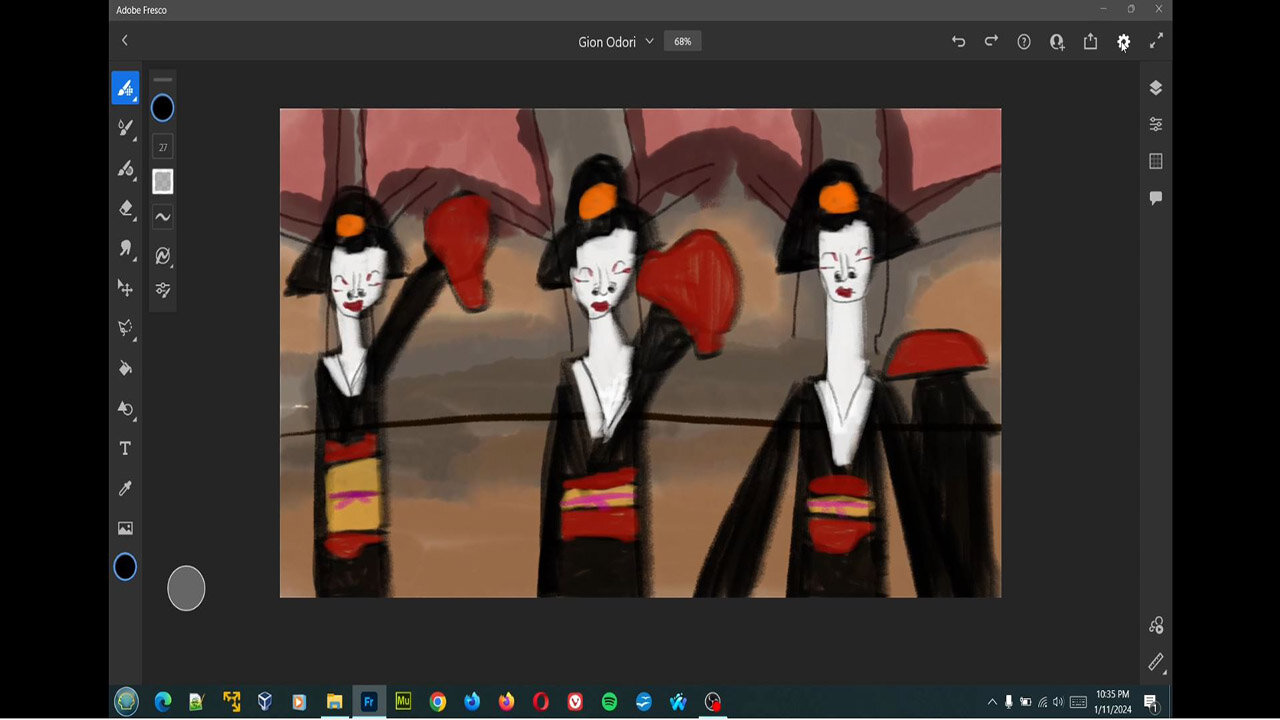The width and height of the screenshot is (1280, 720).
Task: Select the Live Brushes tool
Action: (125, 128)
